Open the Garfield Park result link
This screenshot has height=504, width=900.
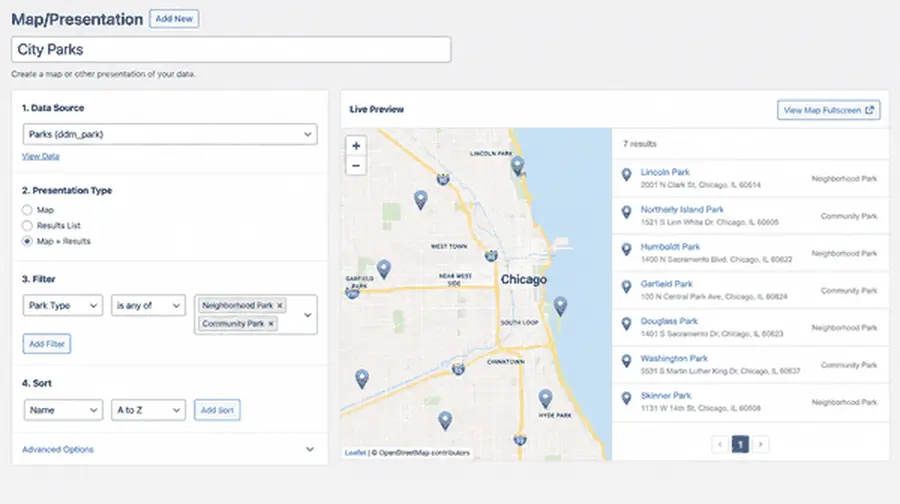click(x=666, y=284)
